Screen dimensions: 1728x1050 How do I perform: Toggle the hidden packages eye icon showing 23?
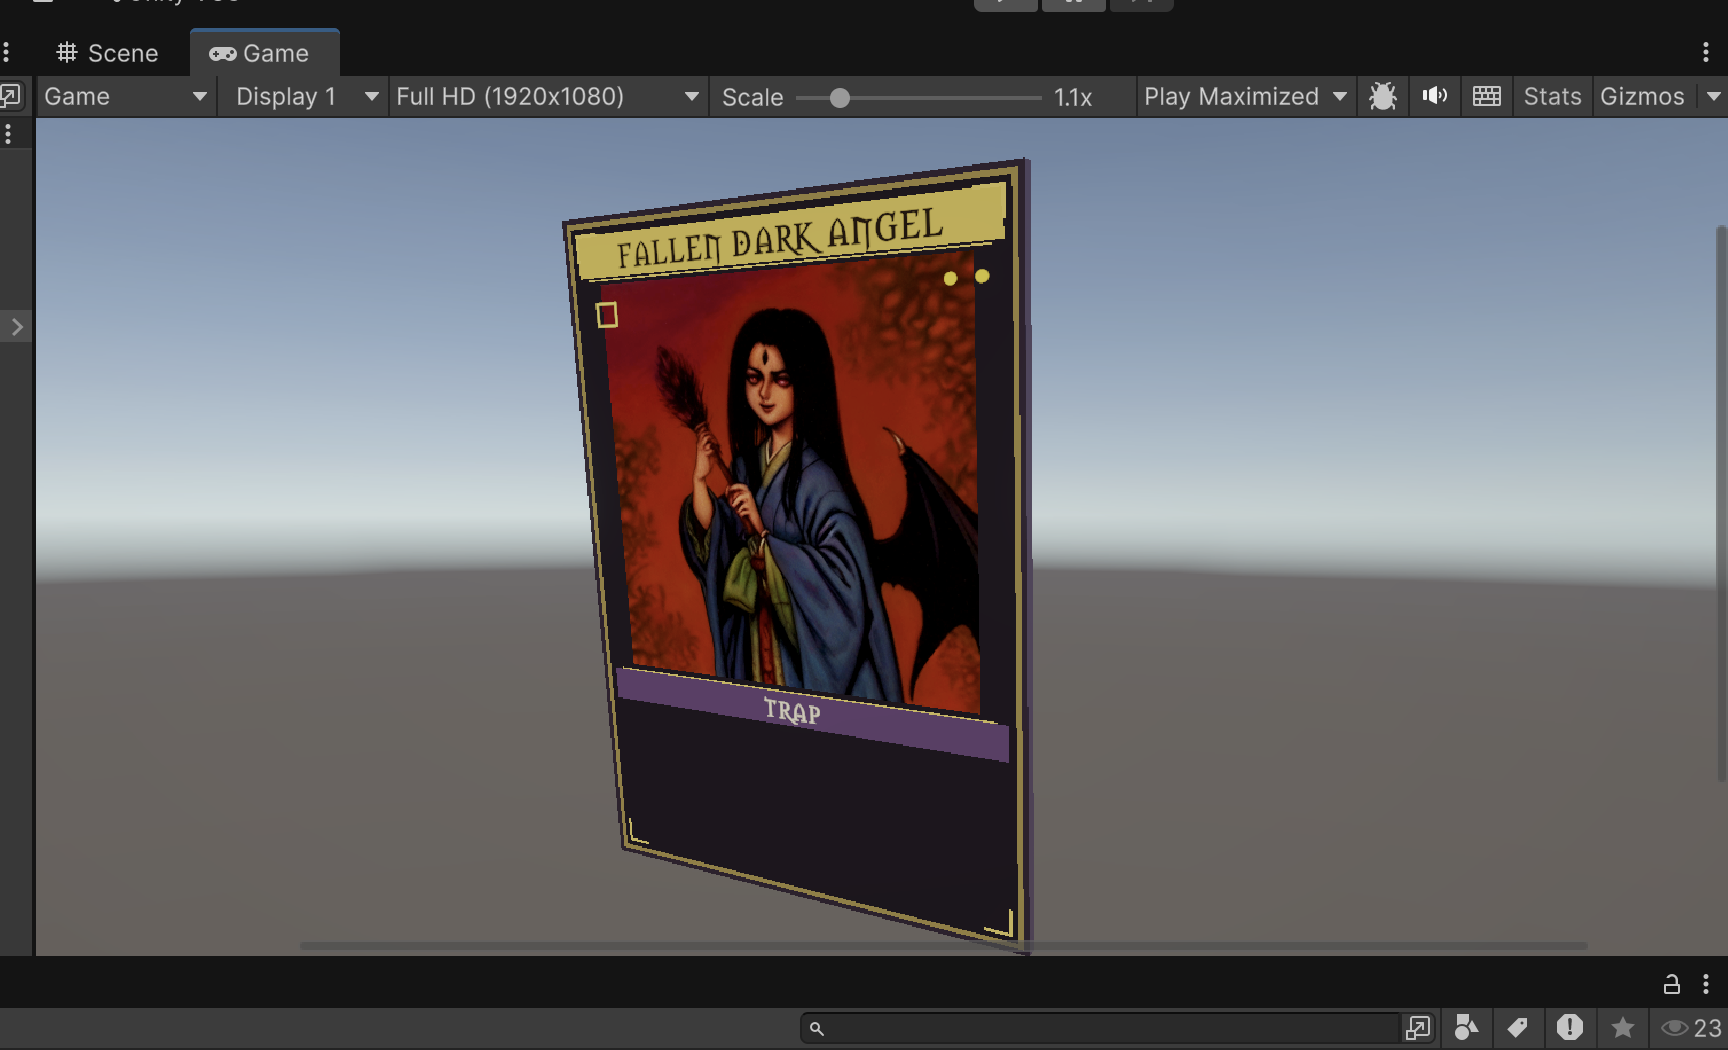click(x=1691, y=1028)
